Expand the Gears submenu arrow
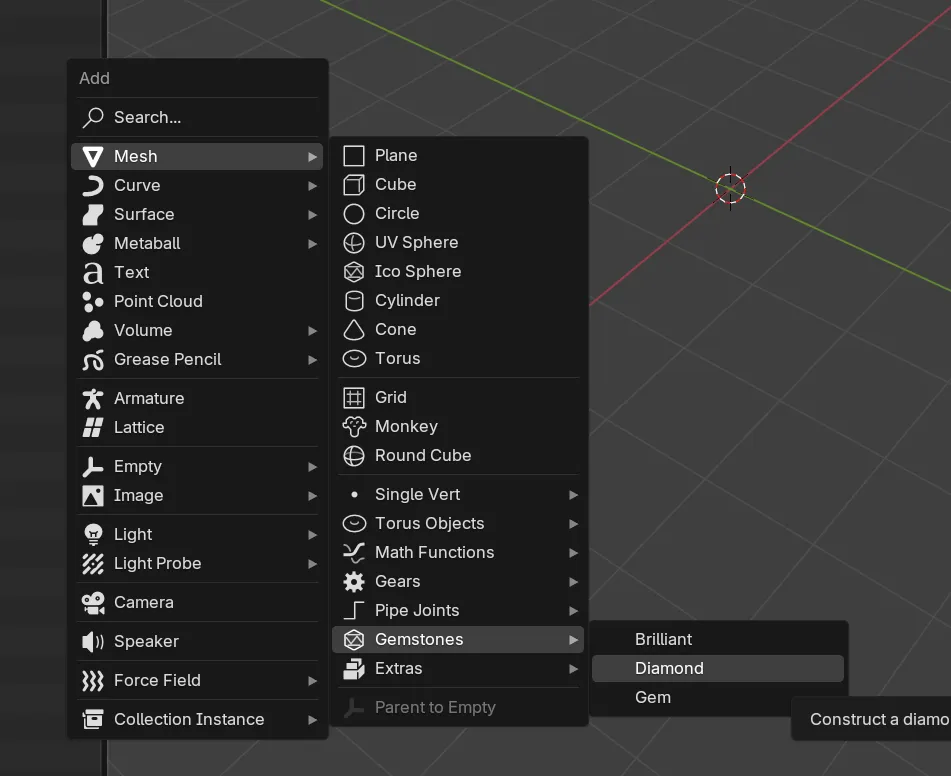Image resolution: width=951 pixels, height=776 pixels. (573, 582)
